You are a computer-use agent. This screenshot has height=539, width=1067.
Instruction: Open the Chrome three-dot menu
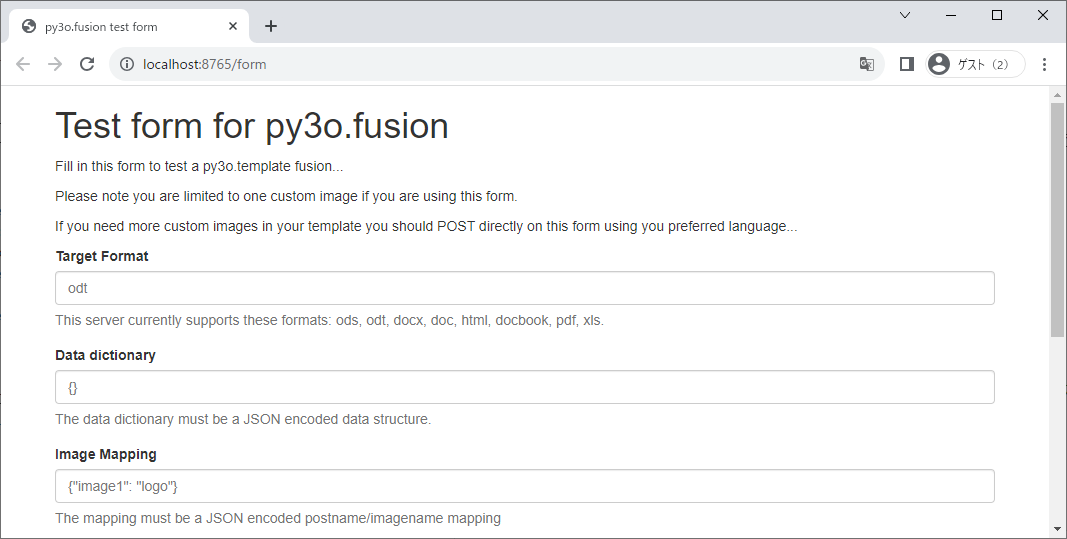coord(1044,64)
